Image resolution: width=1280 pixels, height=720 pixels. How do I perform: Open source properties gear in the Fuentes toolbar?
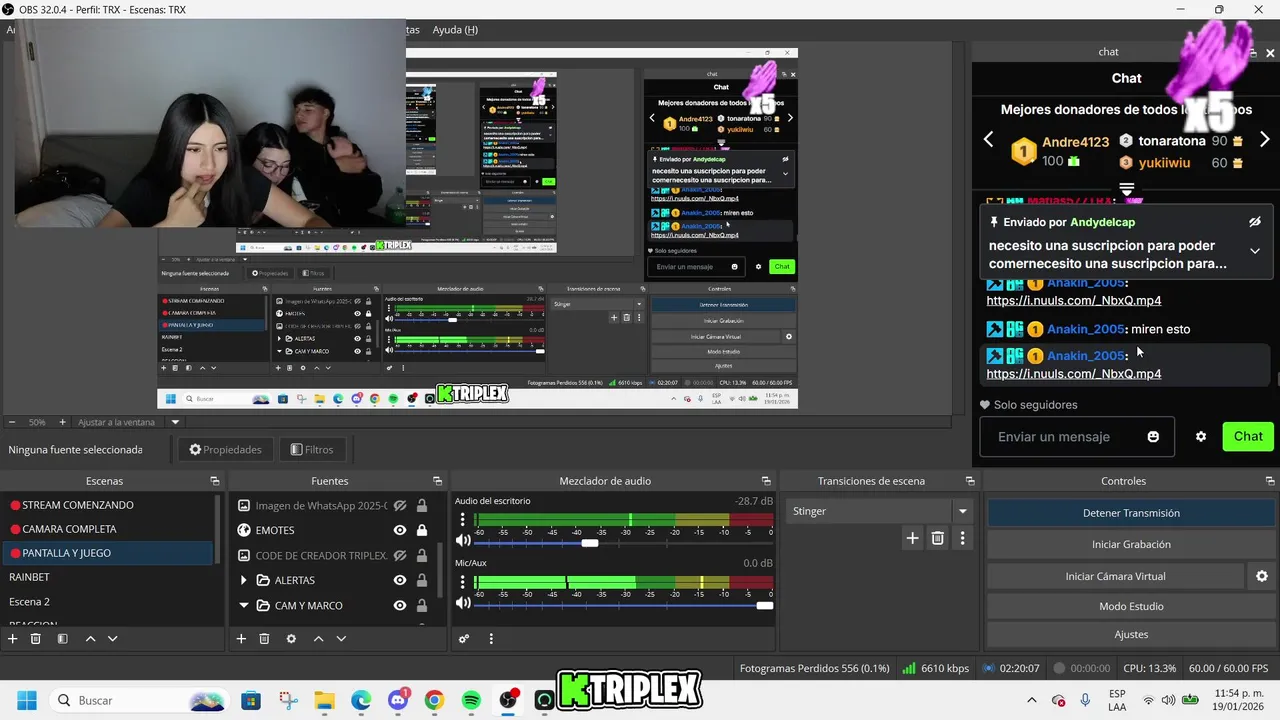pos(291,638)
